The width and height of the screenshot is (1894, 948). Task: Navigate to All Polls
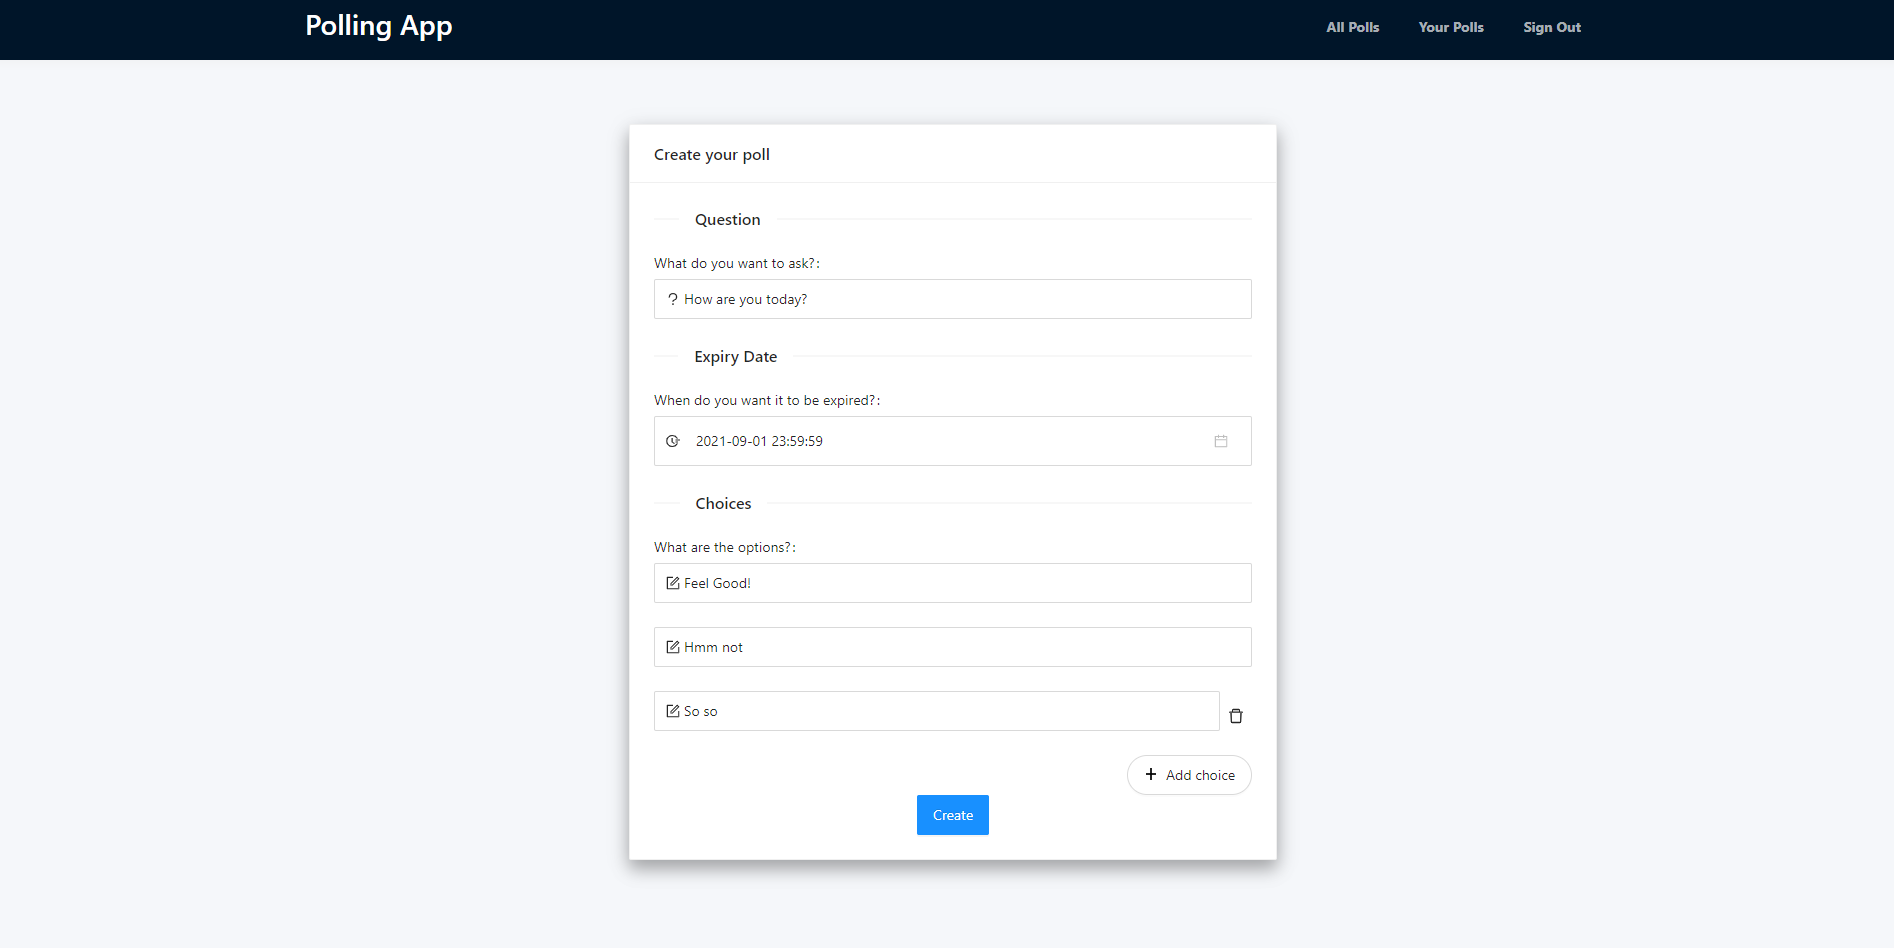point(1352,27)
